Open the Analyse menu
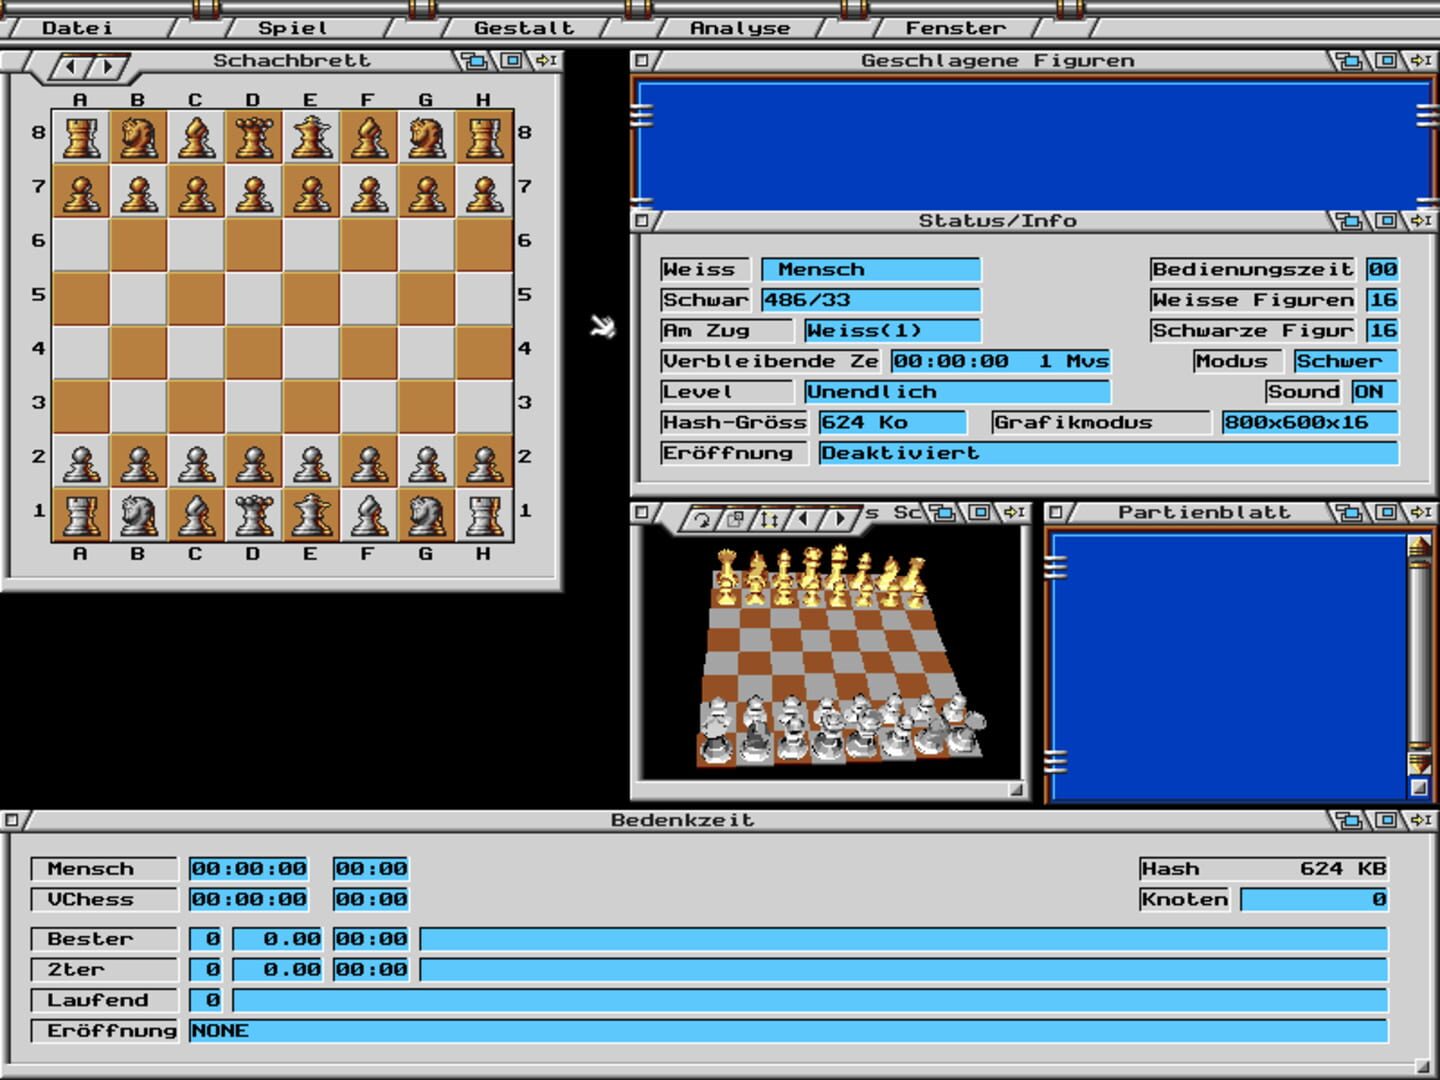The image size is (1440, 1080). [x=738, y=27]
